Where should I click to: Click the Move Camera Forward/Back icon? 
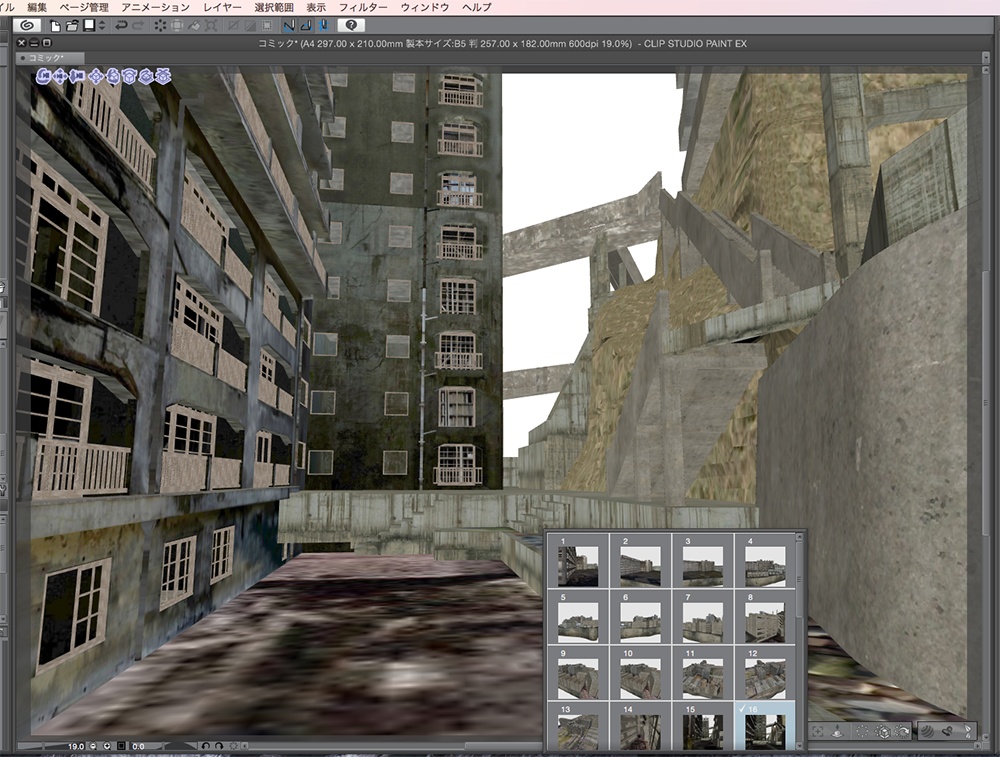click(77, 77)
